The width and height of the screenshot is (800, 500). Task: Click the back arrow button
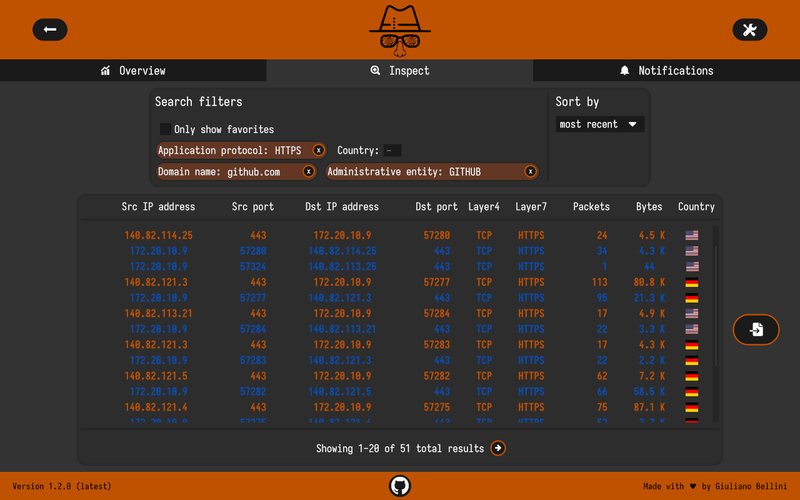[49, 29]
